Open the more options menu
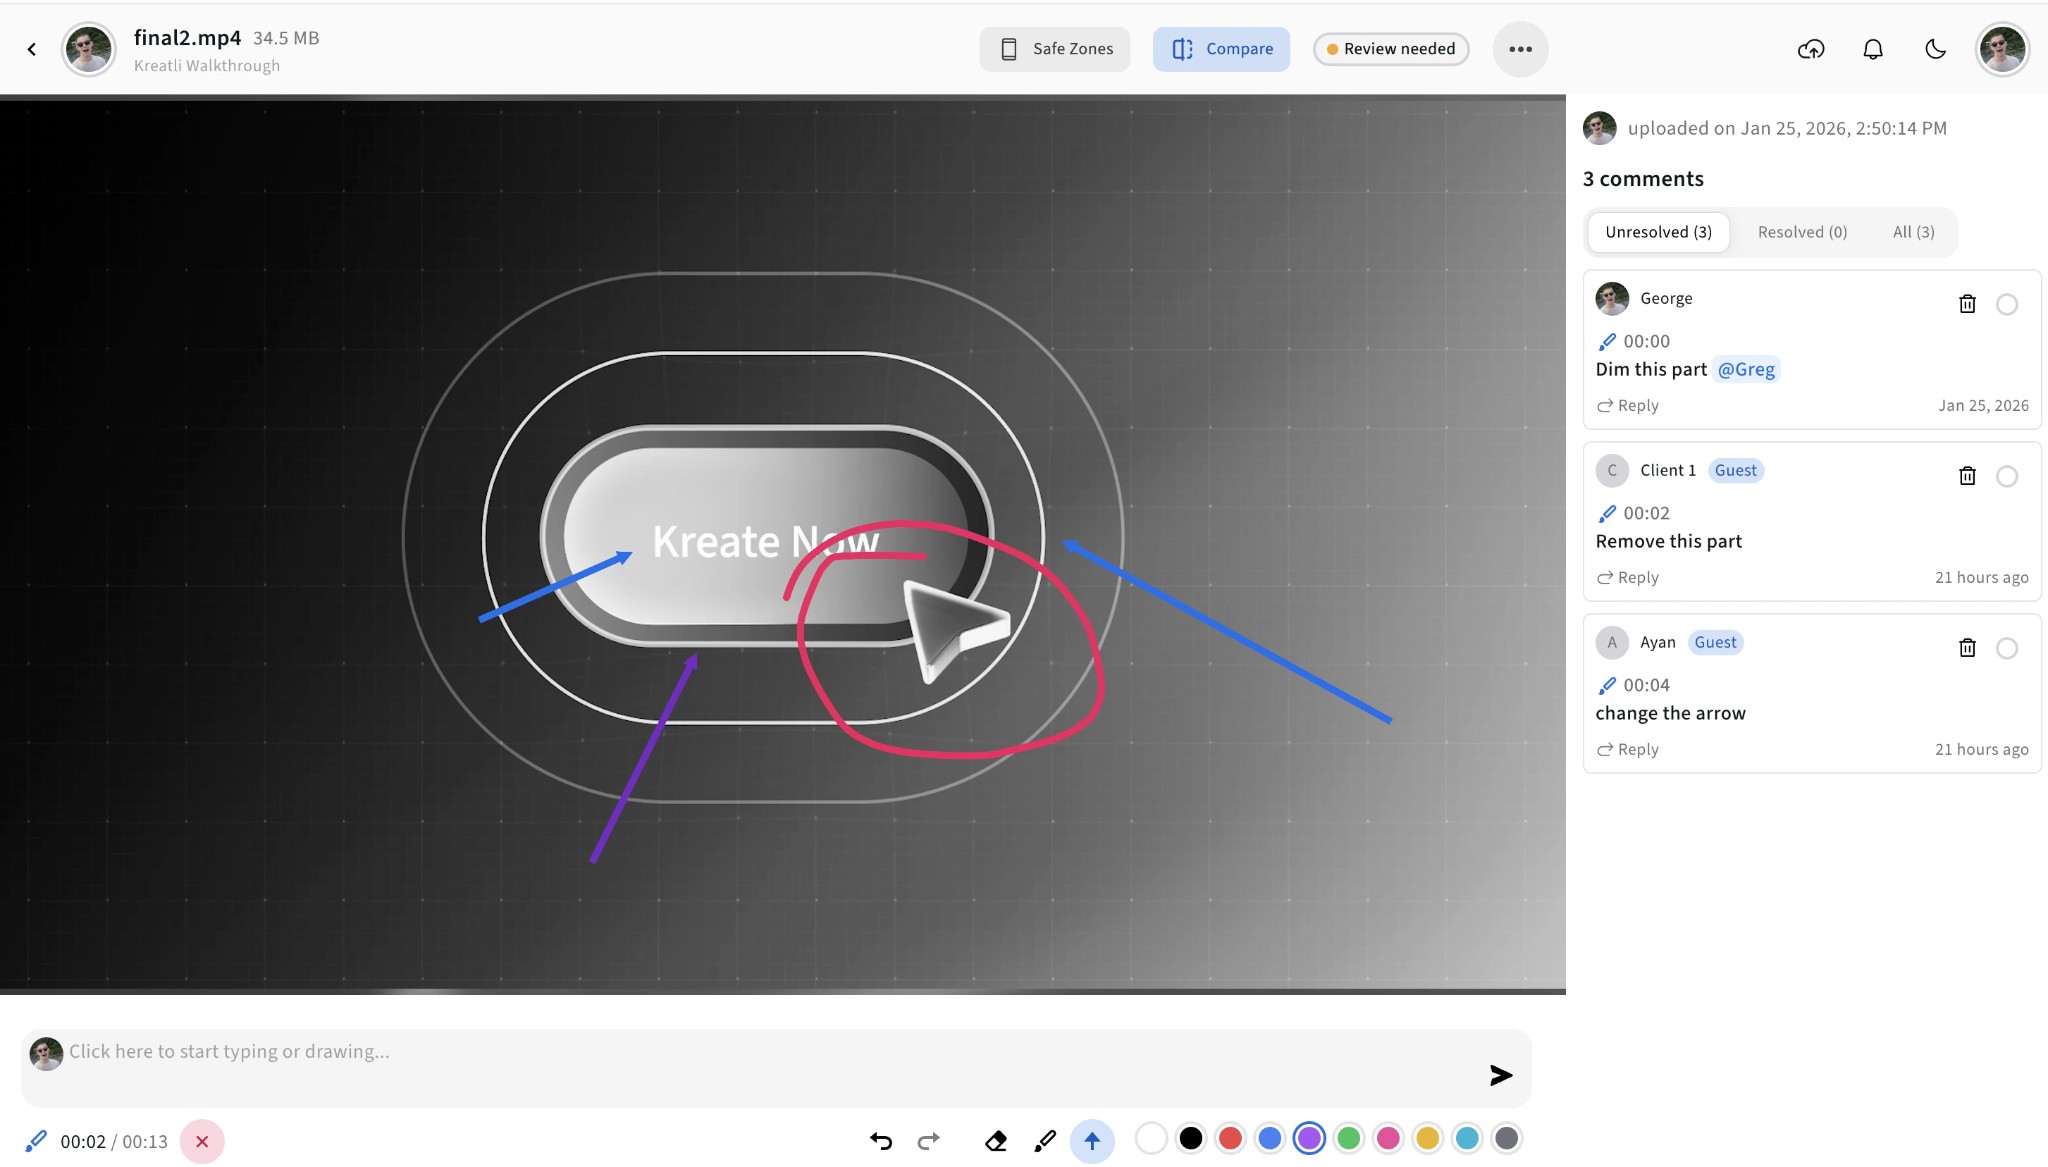Screen dimensions: 2048x1167 [1519, 48]
